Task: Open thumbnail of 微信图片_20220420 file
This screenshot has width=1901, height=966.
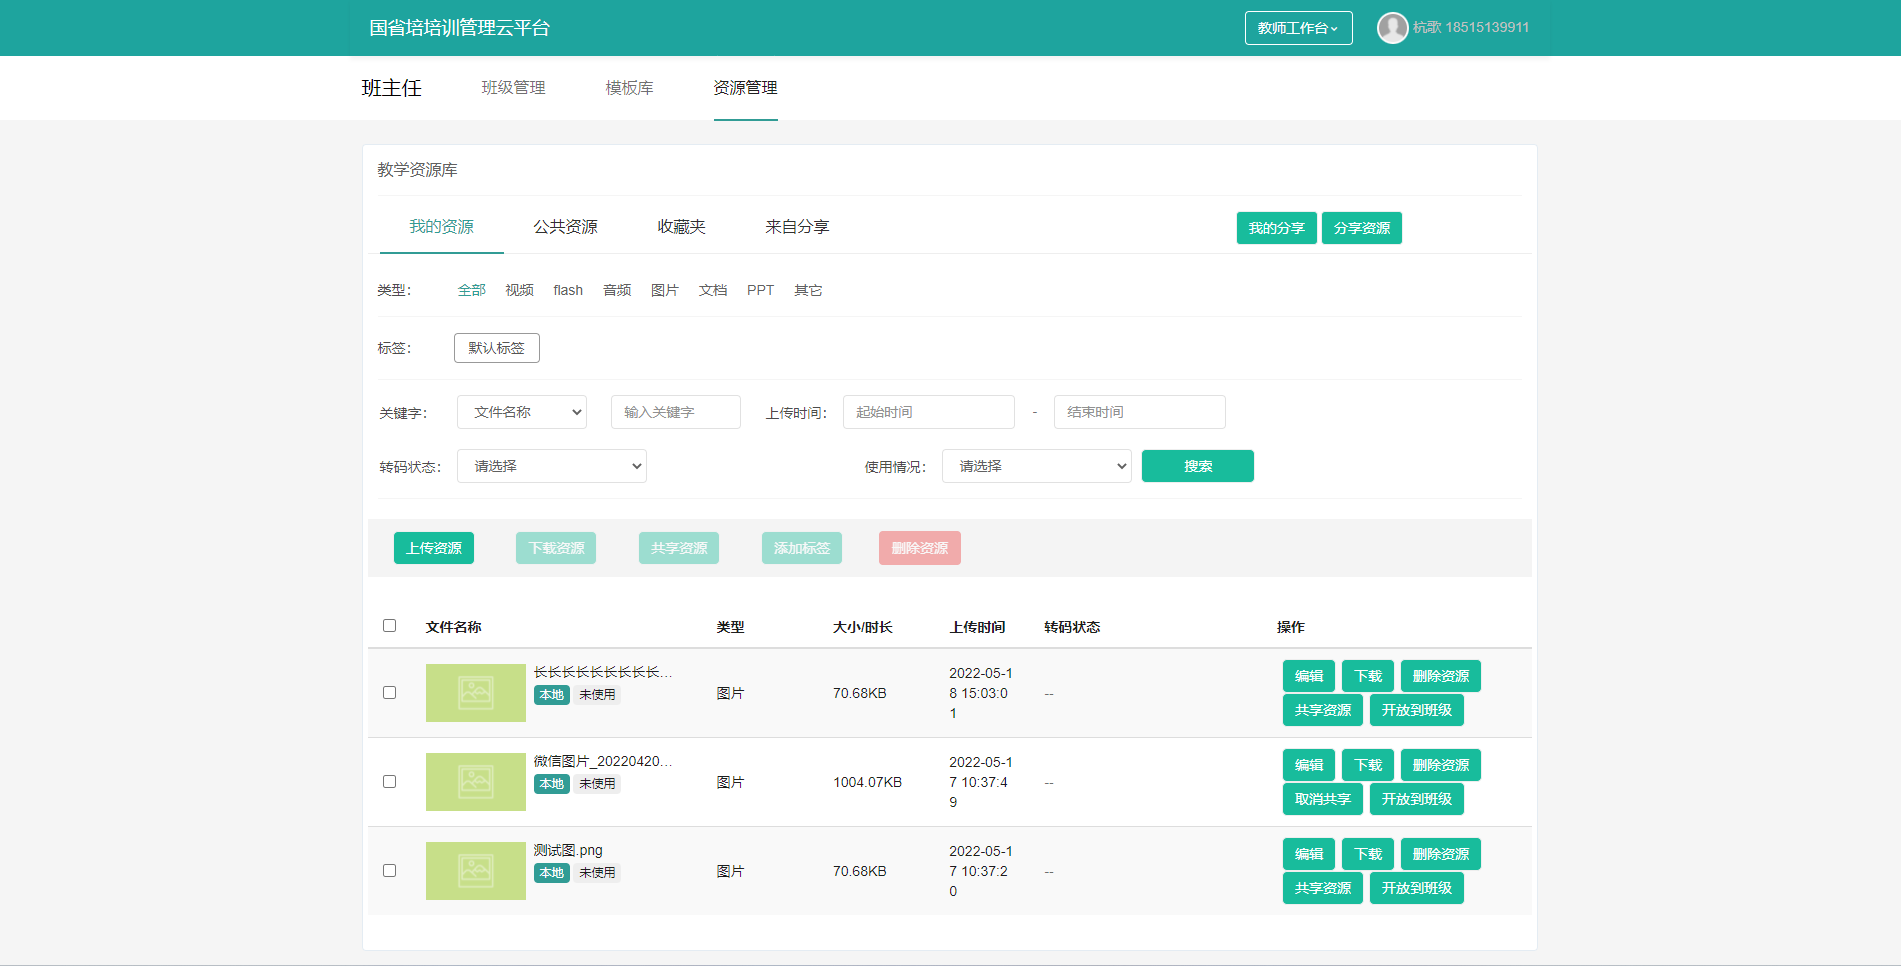Action: [475, 782]
